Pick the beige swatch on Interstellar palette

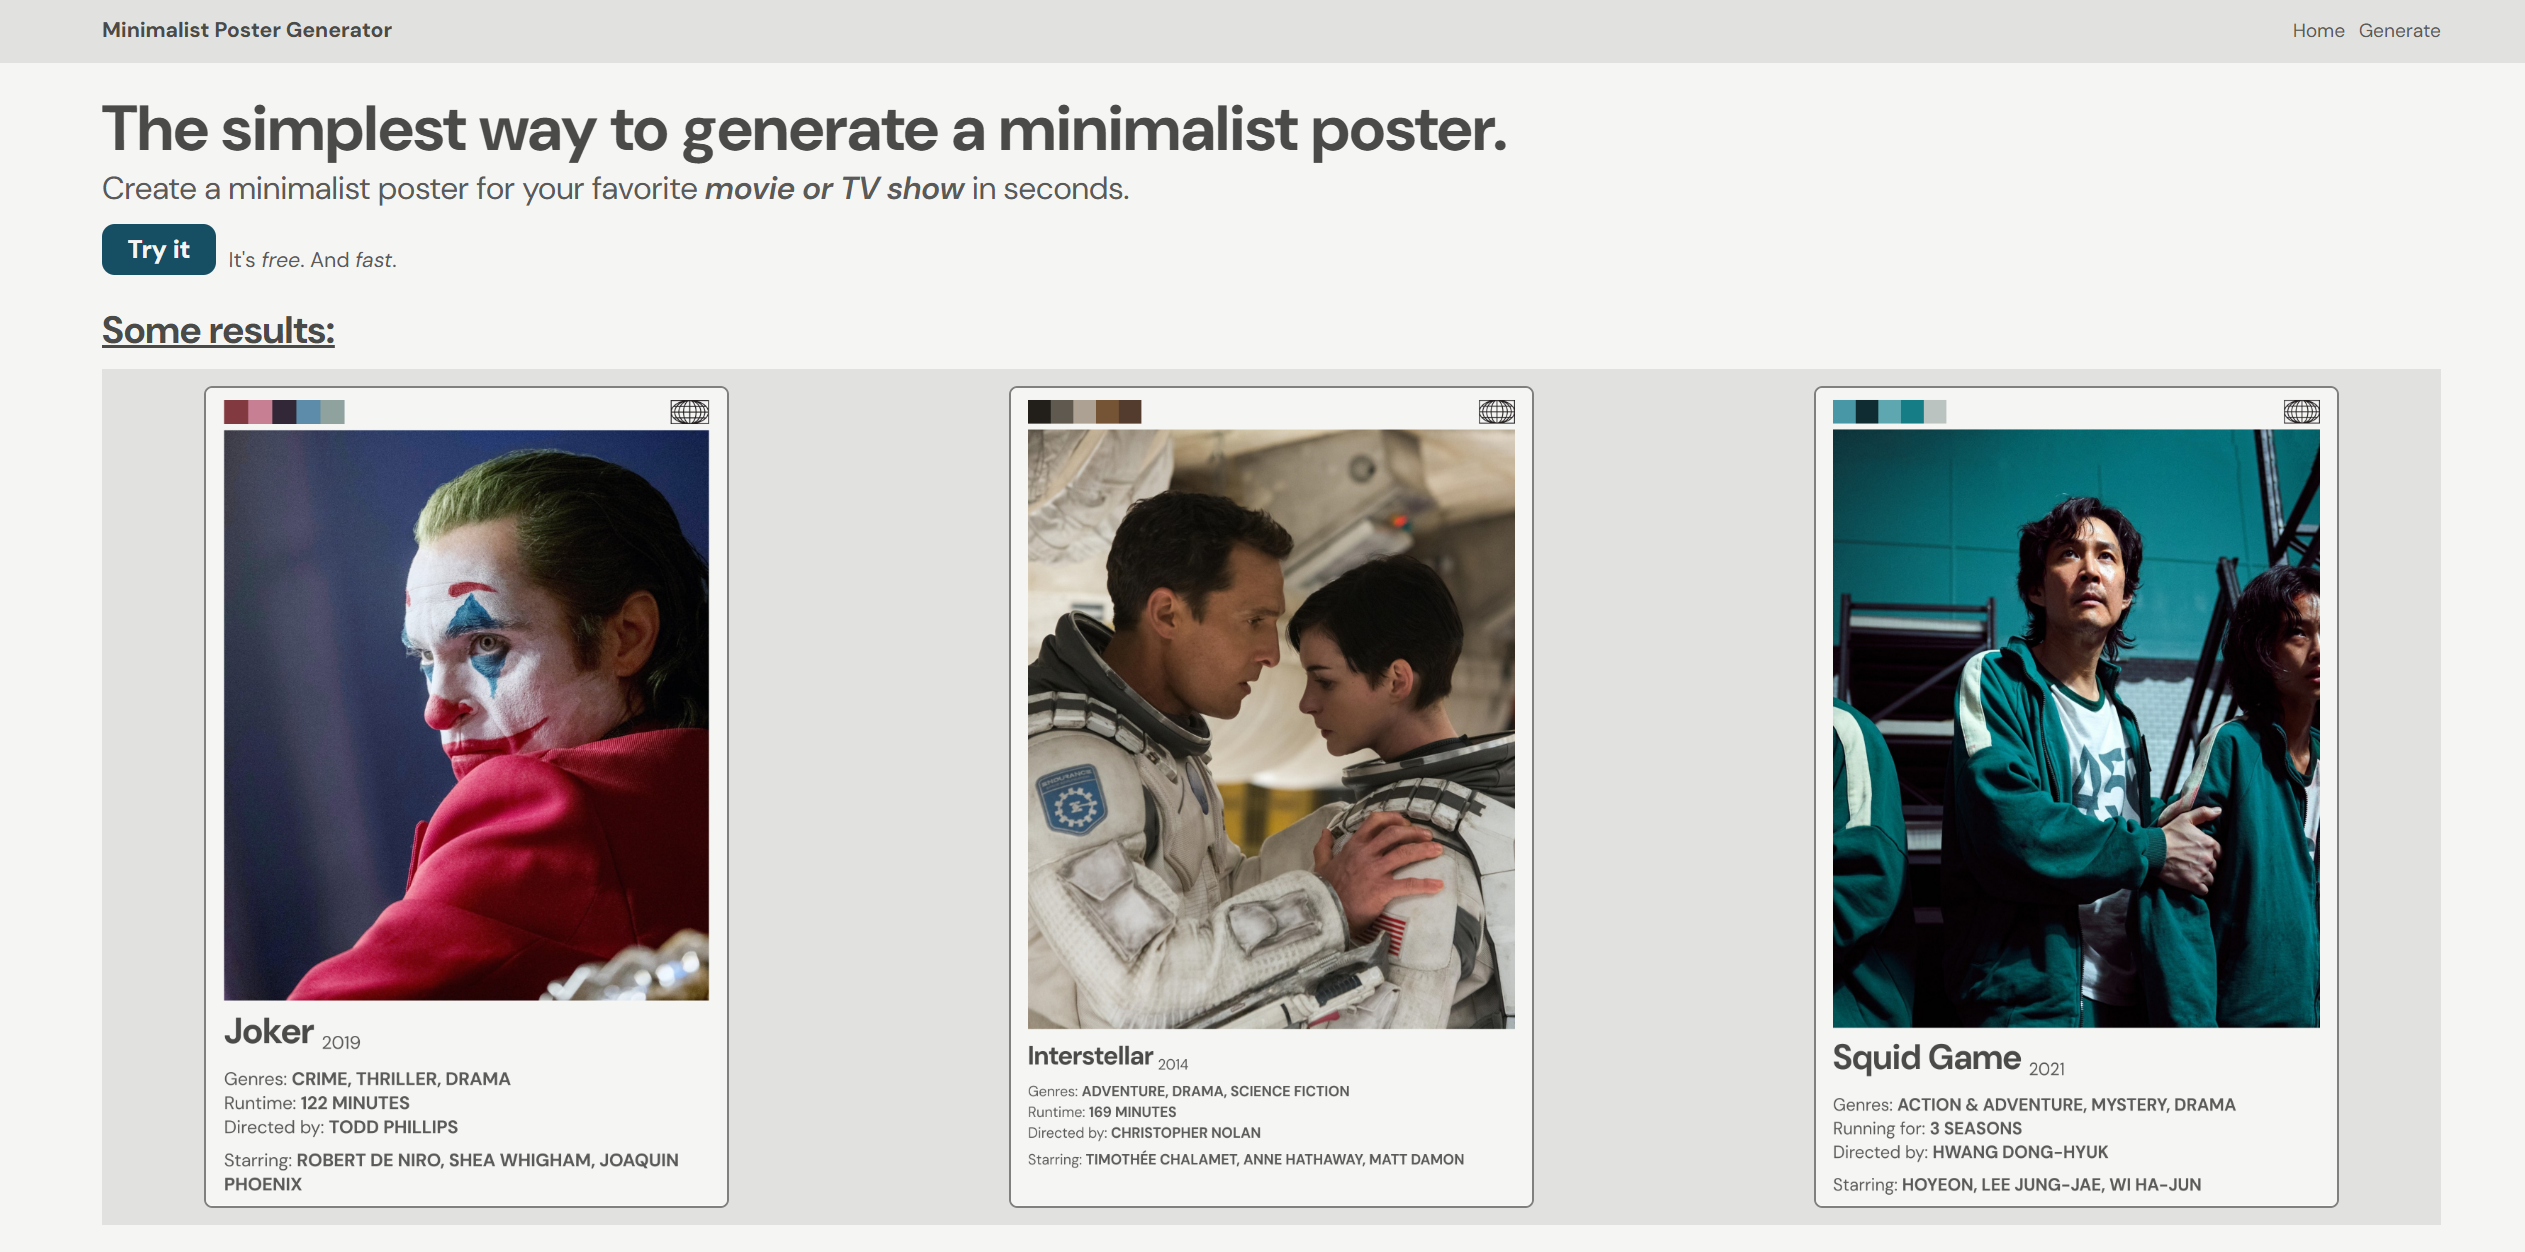coord(1084,412)
